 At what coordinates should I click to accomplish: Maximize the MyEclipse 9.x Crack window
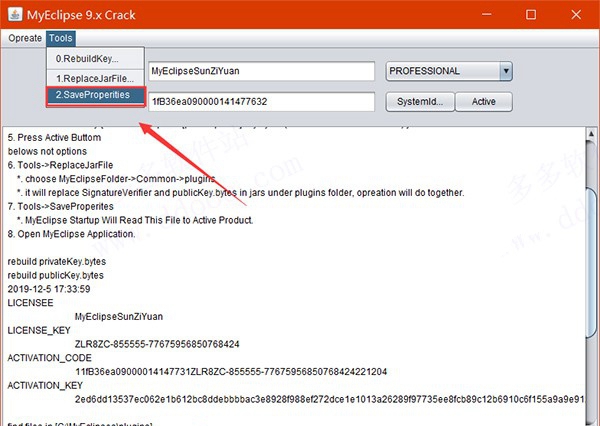coord(531,15)
